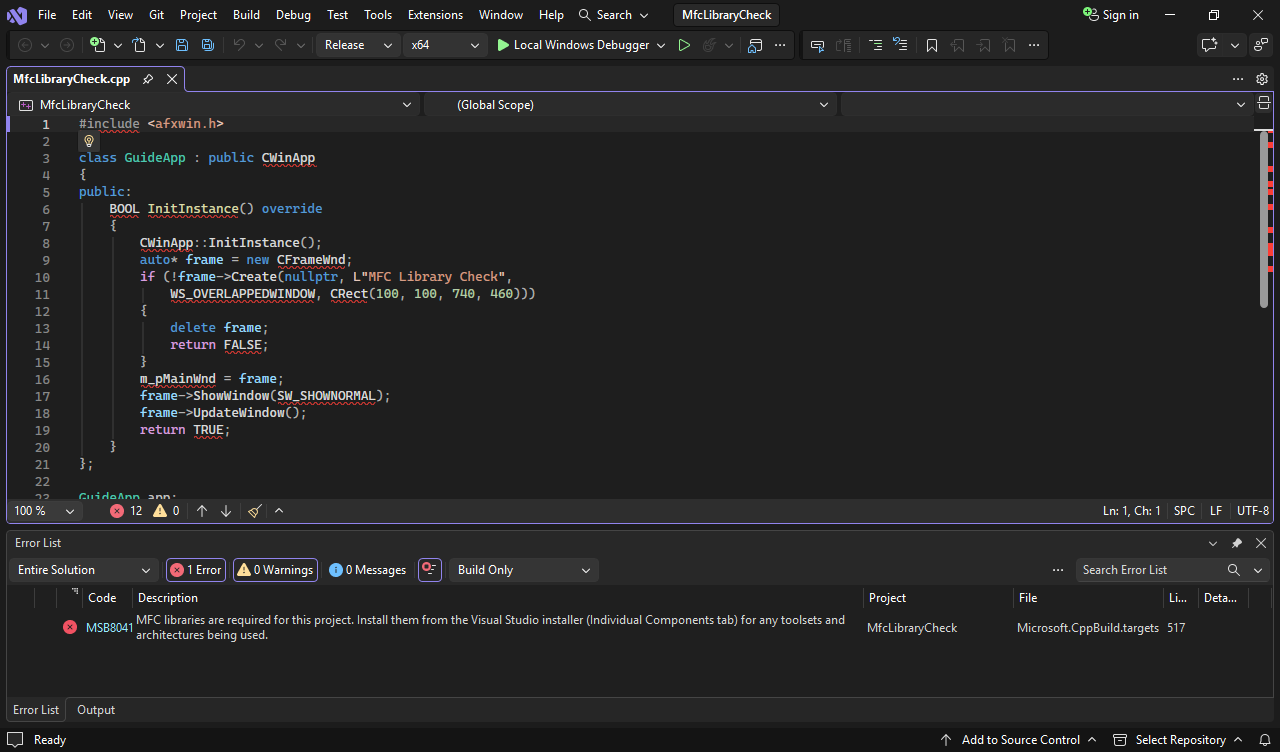
Task: Click the editor vertical scrollbar
Action: [x=1265, y=219]
